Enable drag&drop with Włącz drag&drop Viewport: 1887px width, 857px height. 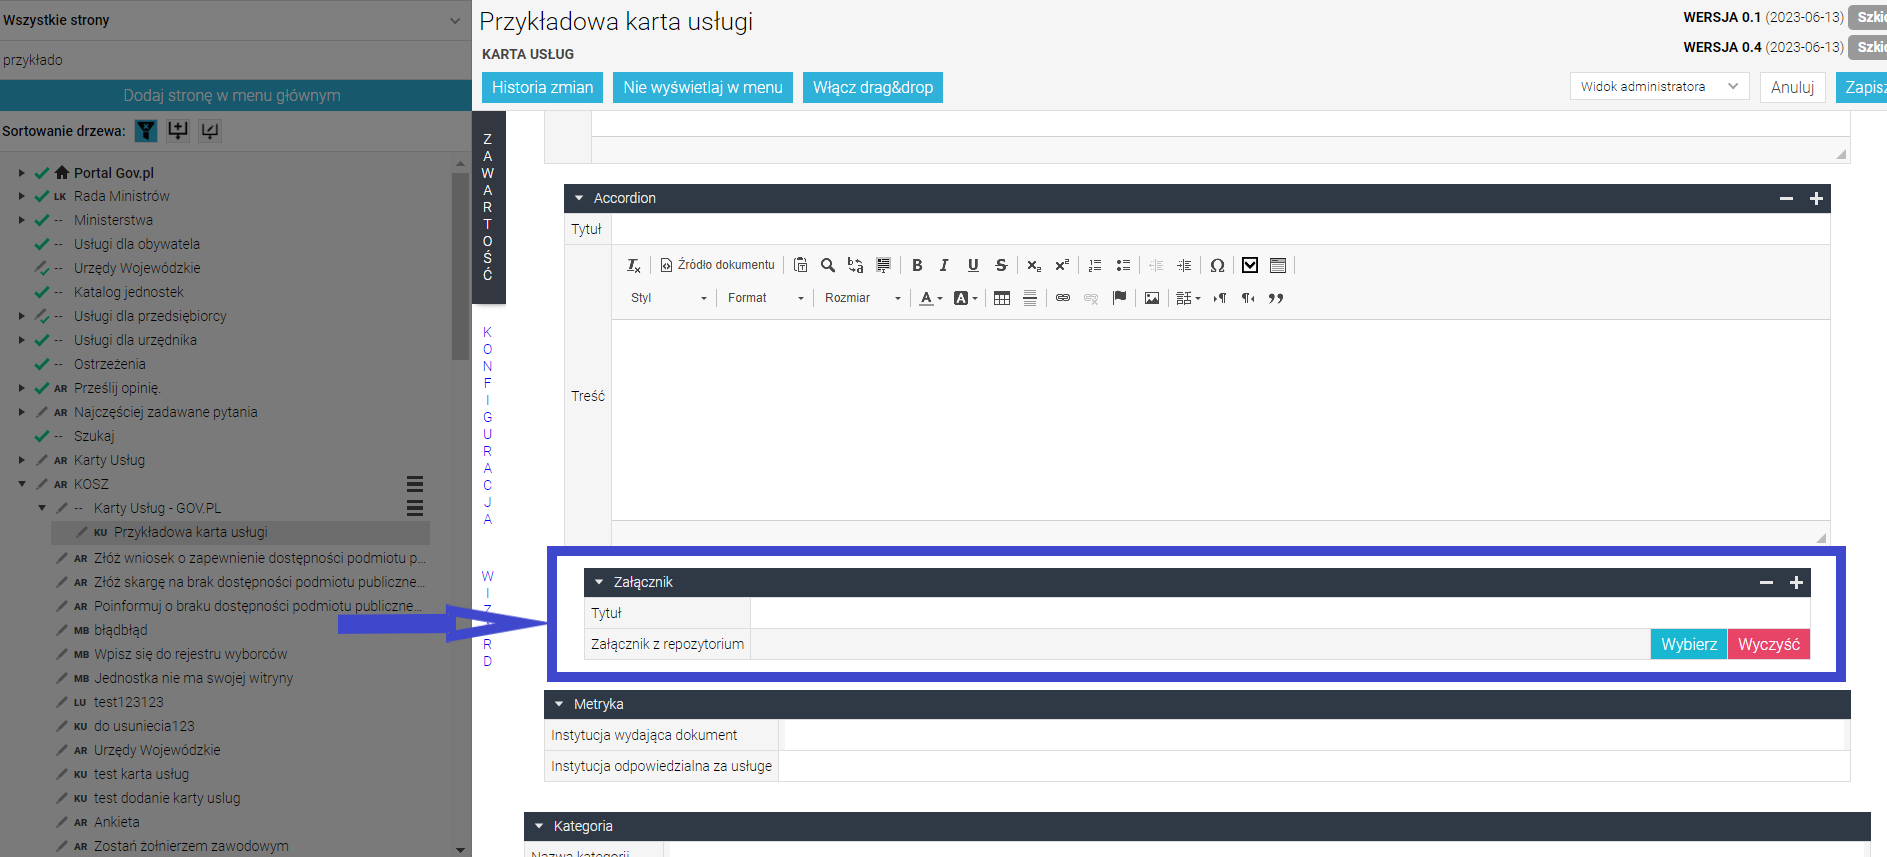(873, 87)
